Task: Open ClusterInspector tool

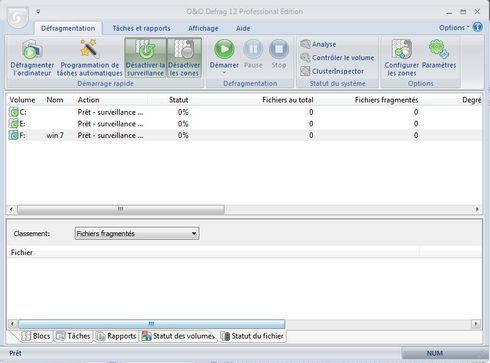Action: (332, 71)
